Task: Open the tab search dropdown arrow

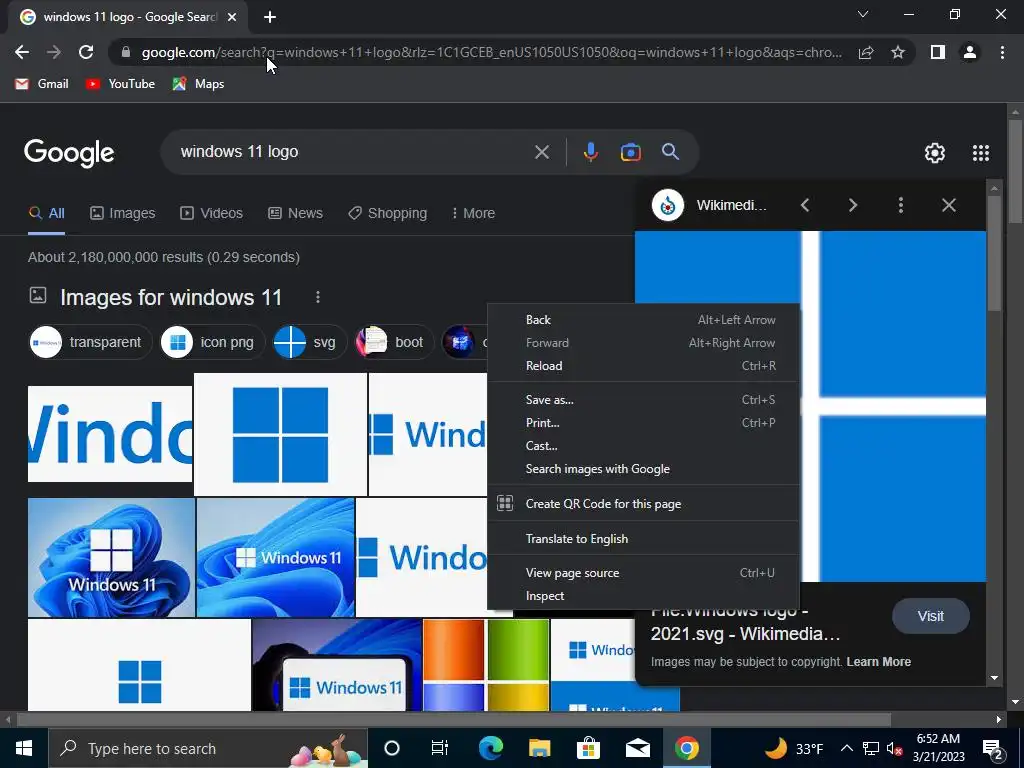Action: (x=863, y=14)
